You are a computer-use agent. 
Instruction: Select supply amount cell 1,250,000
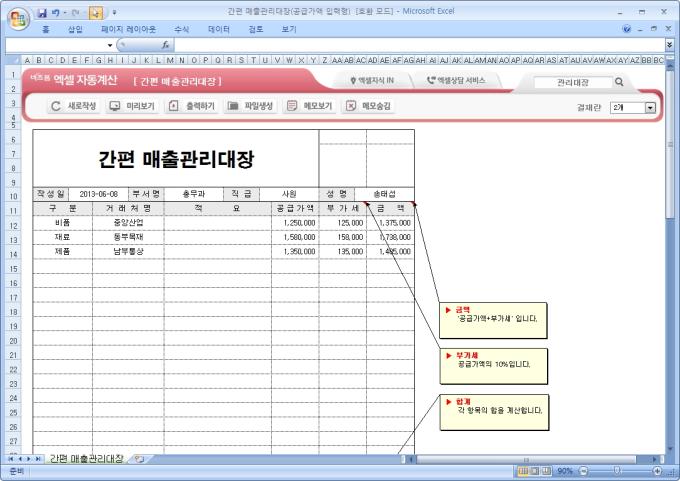coord(295,223)
